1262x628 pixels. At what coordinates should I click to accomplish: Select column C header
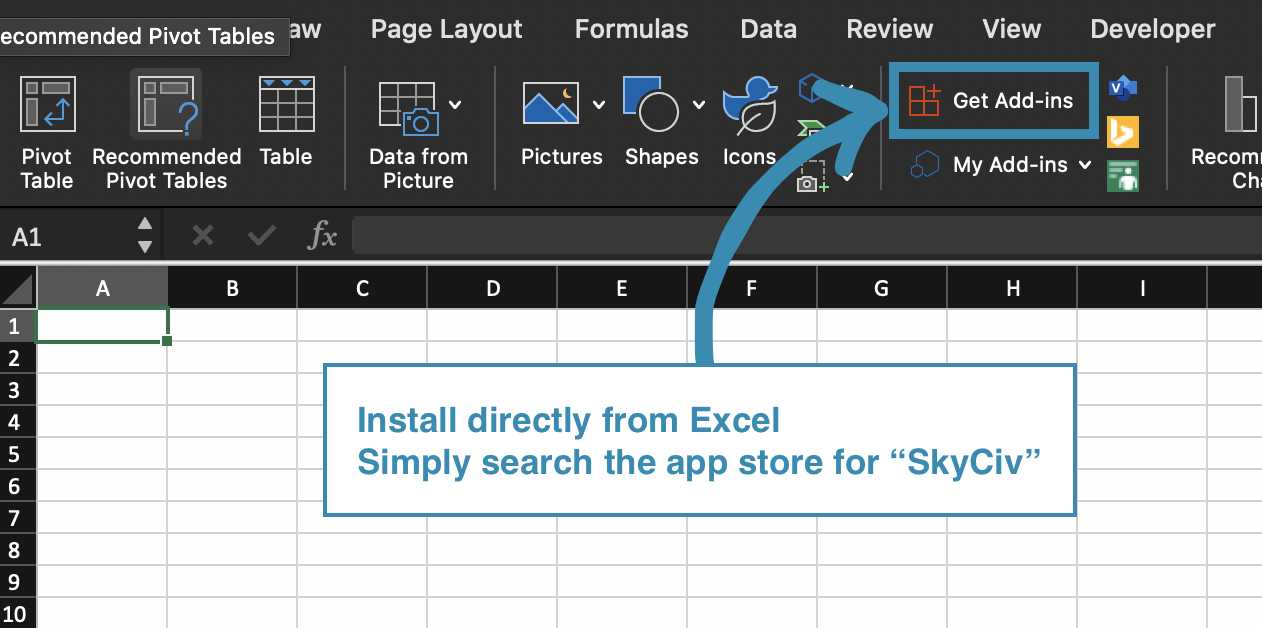(362, 288)
